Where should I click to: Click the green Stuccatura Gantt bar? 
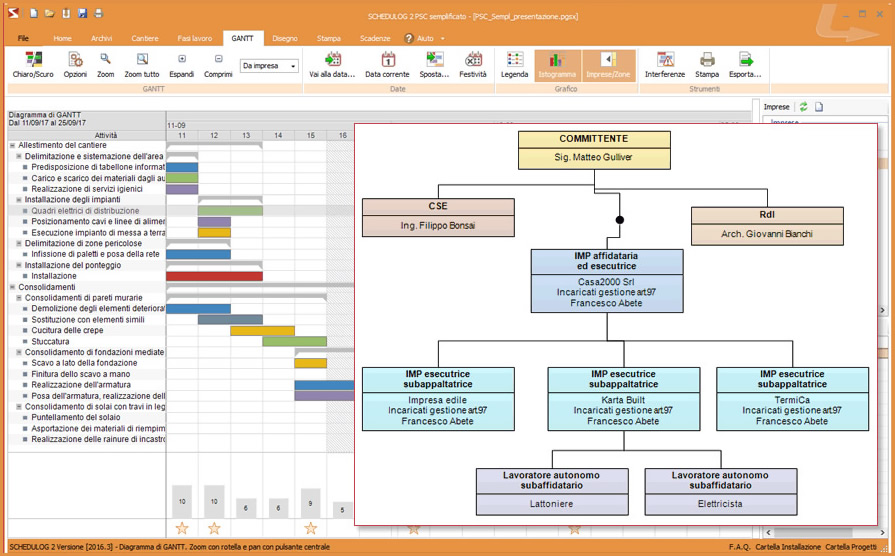(x=295, y=341)
